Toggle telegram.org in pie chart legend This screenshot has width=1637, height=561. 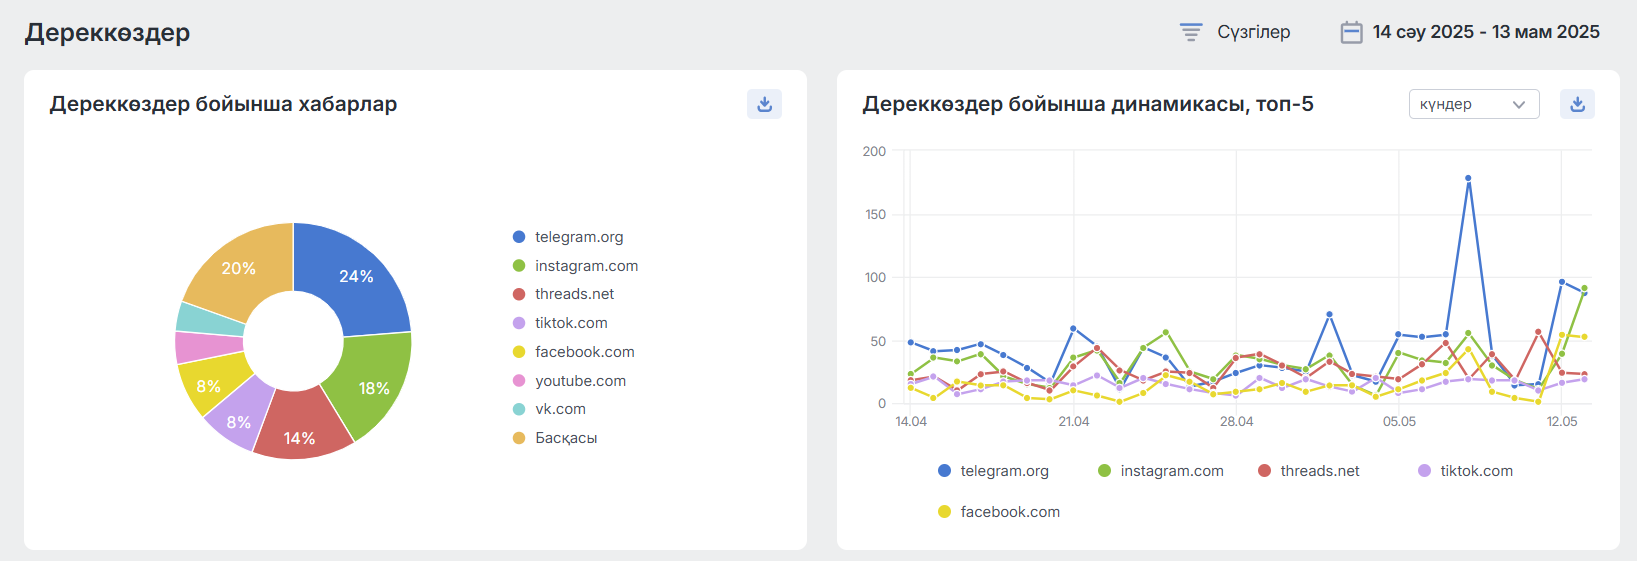[x=578, y=237]
